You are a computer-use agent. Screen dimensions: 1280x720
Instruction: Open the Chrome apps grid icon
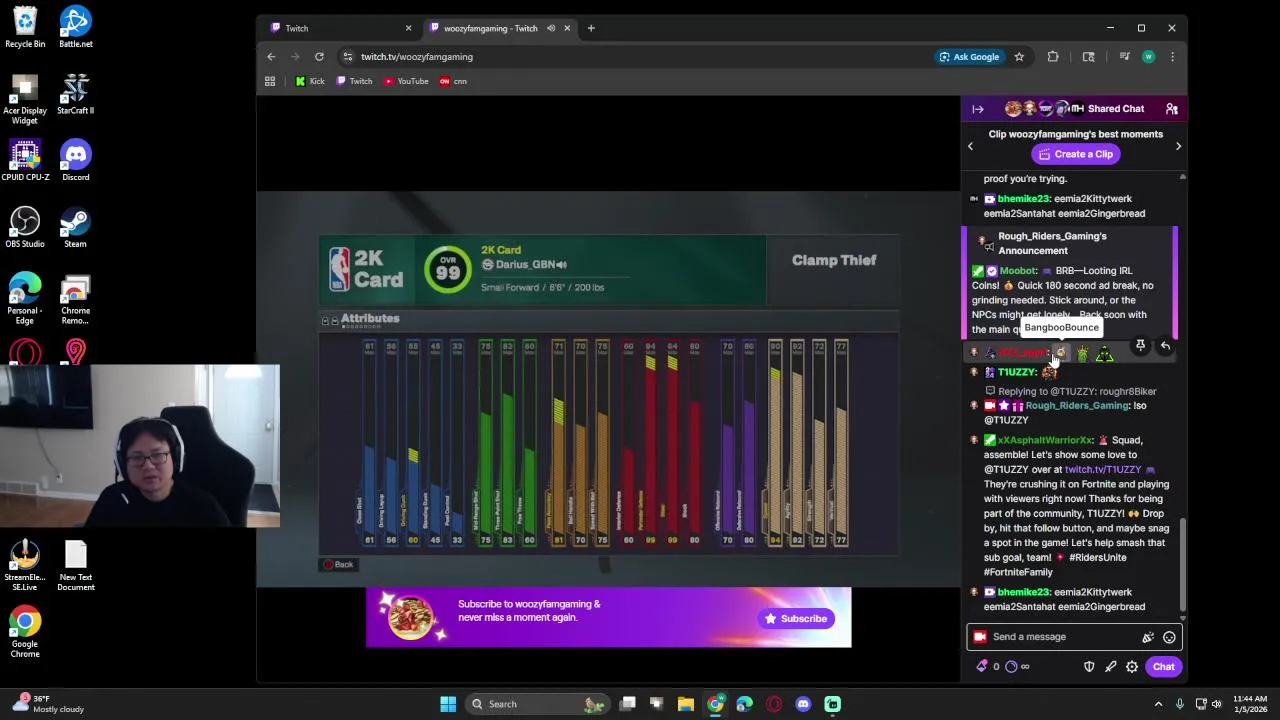pyautogui.click(x=270, y=81)
